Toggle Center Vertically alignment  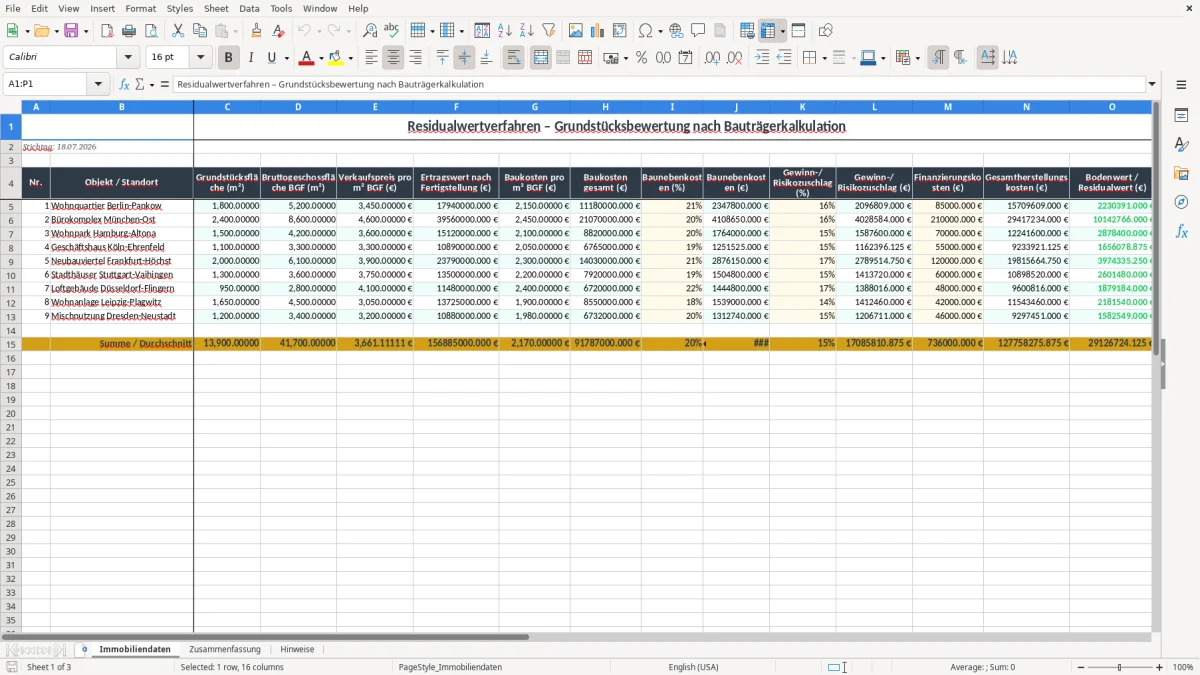tap(464, 58)
